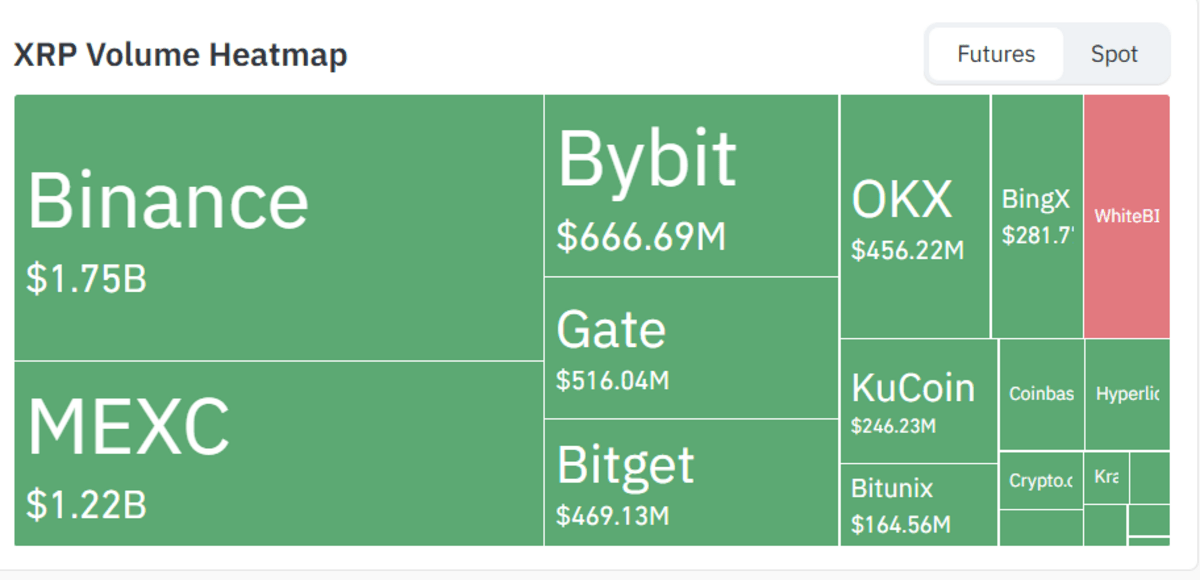Click the XRP Volume Heatmap title

(180, 55)
